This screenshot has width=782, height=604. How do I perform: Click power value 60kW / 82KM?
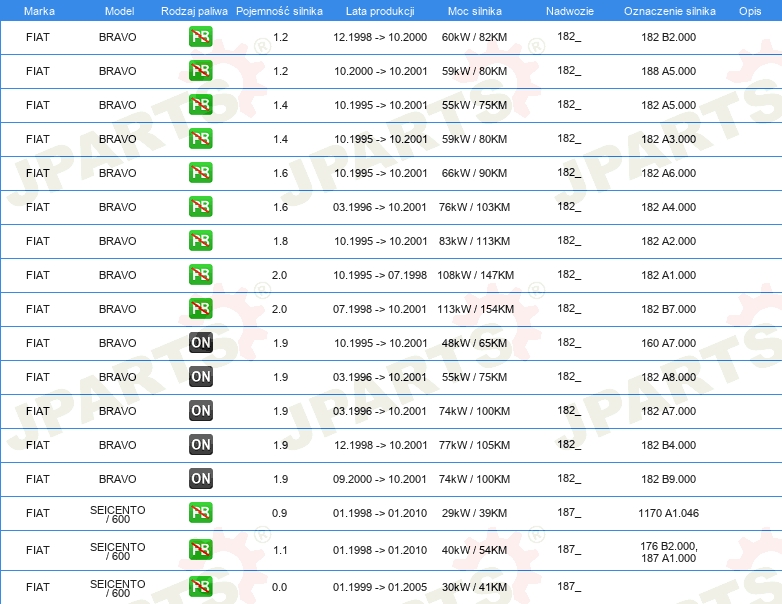pos(474,37)
